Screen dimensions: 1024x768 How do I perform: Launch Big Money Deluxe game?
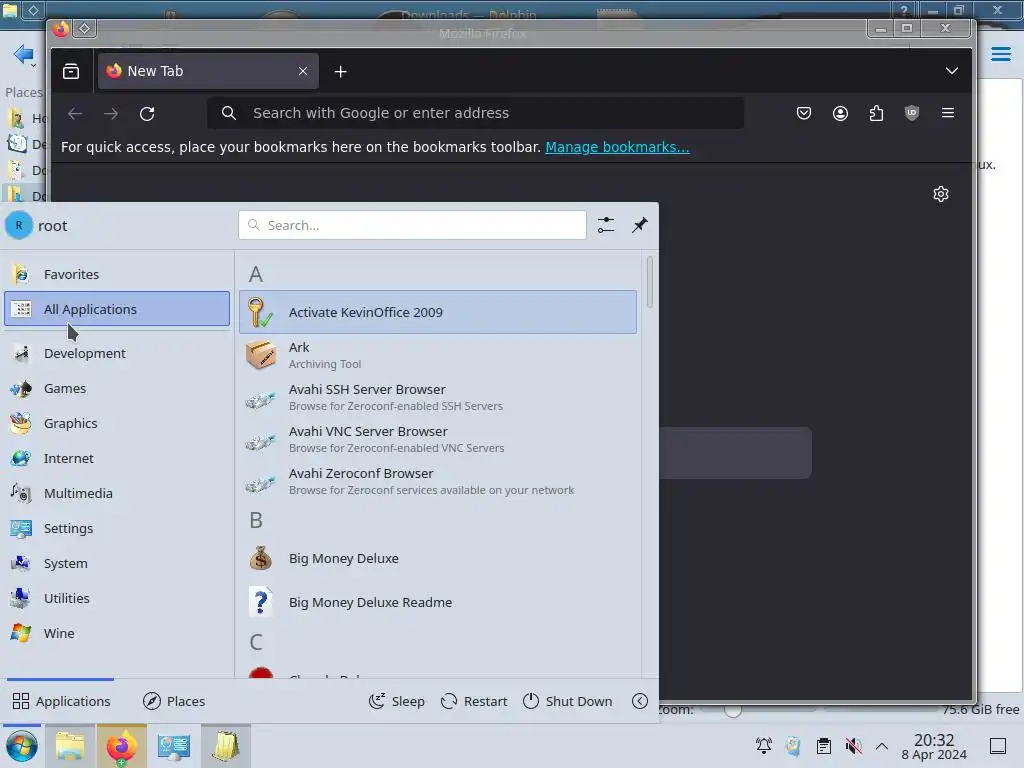(438, 558)
